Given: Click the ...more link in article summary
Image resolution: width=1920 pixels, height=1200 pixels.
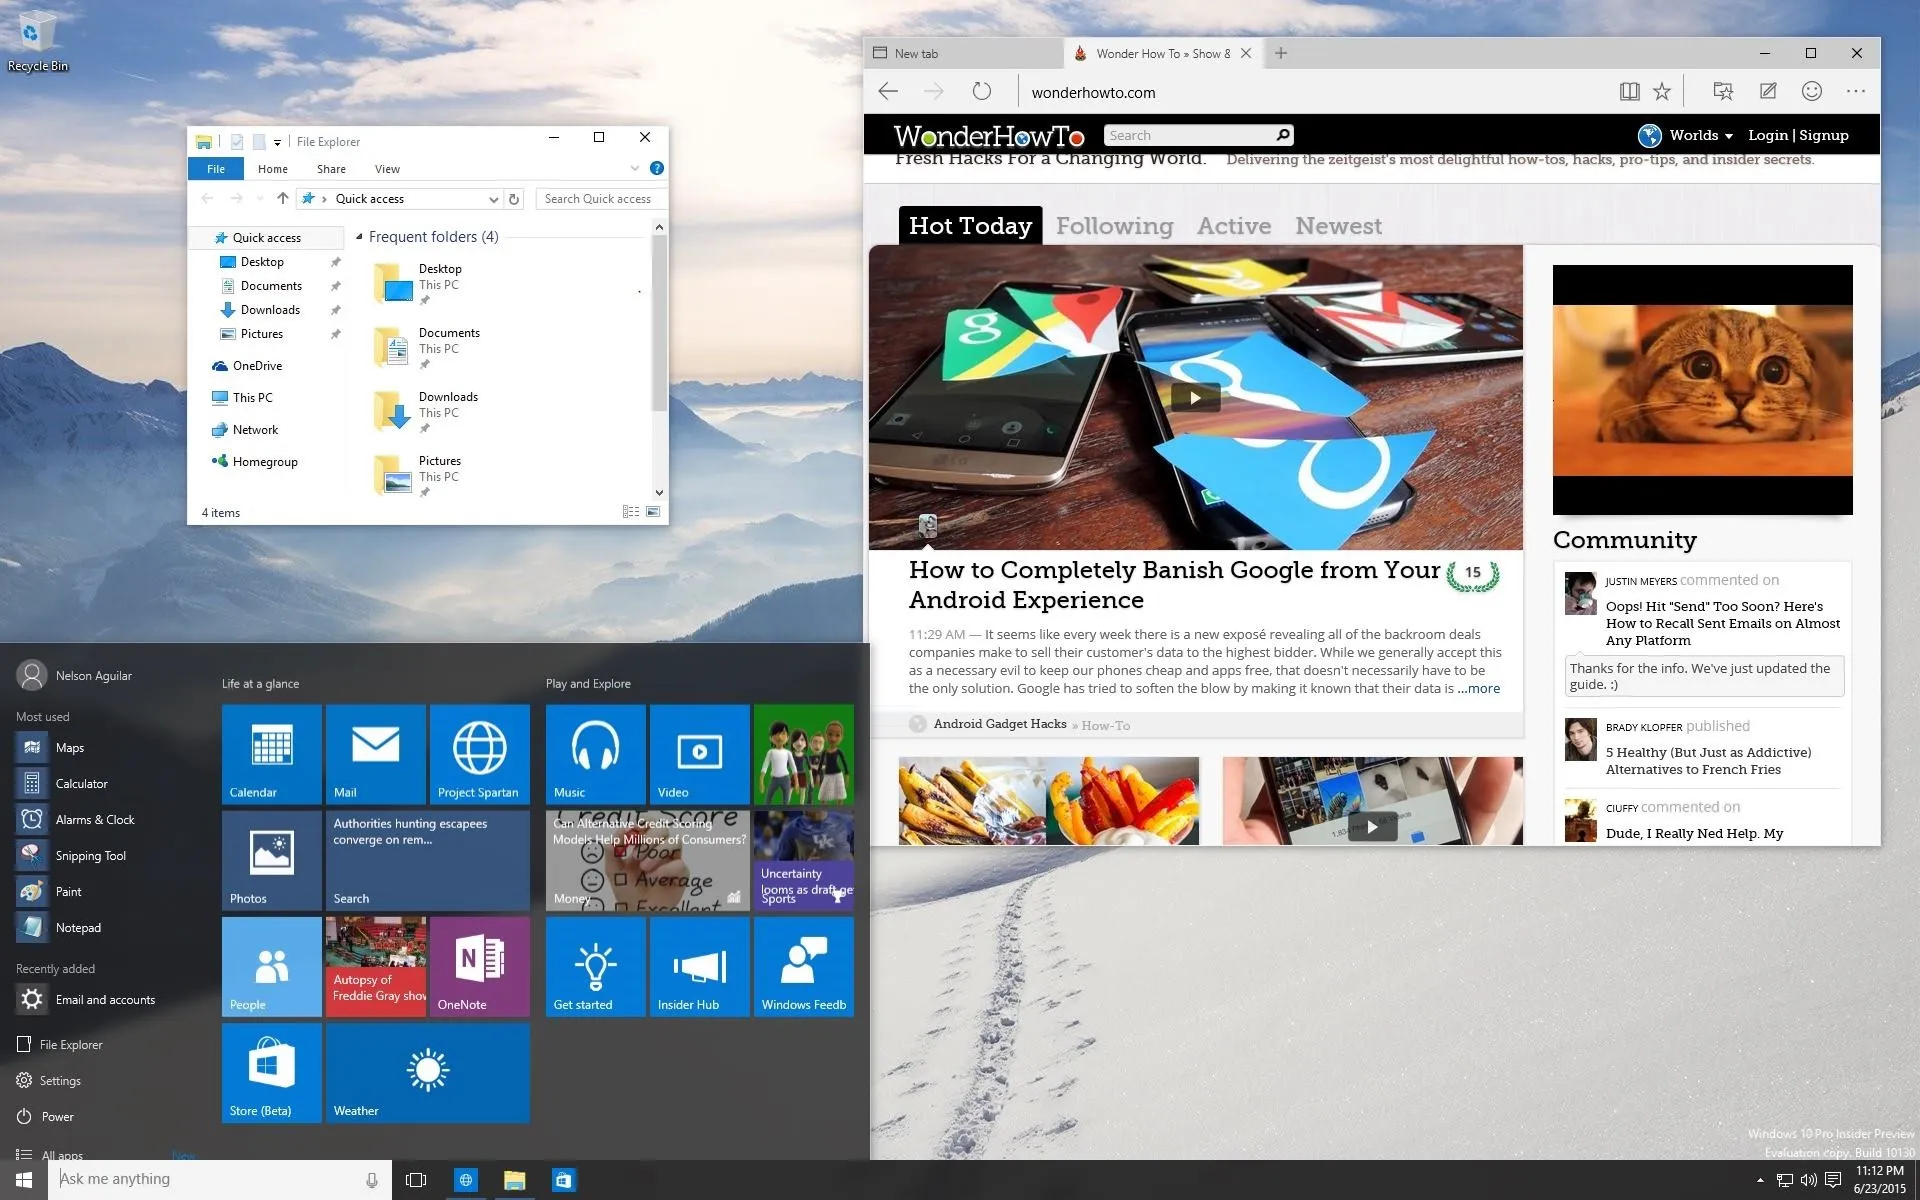Looking at the screenshot, I should pos(1478,688).
